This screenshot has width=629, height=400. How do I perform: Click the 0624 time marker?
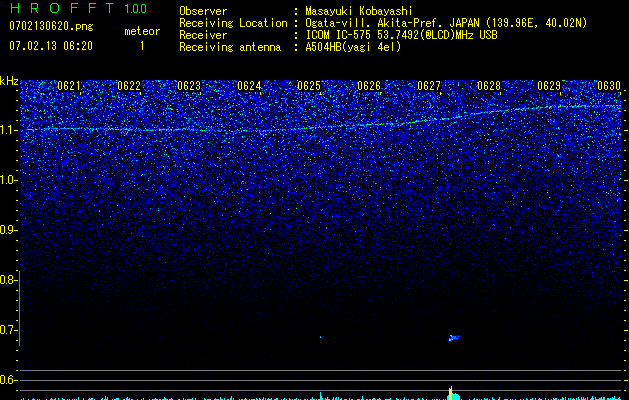click(249, 86)
